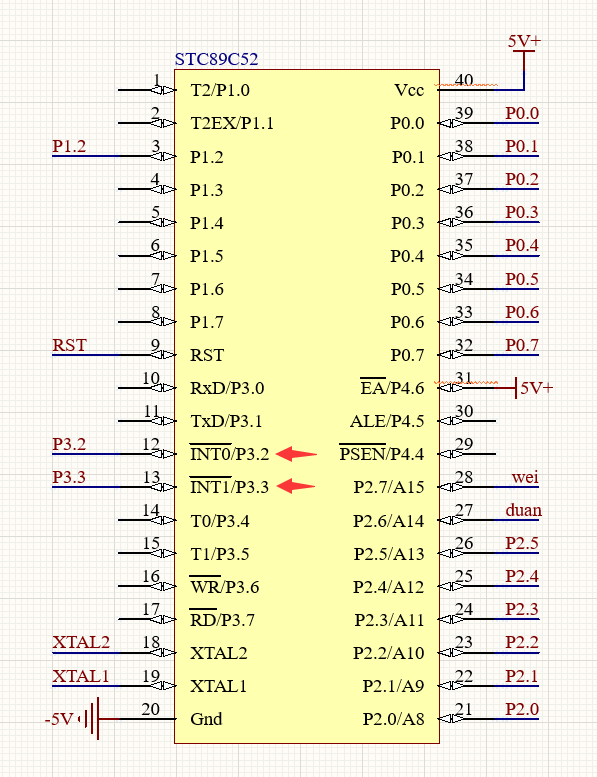Viewport: 597px width, 777px height.
Task: Click the Gnd pin name
Action: pyautogui.click(x=206, y=719)
